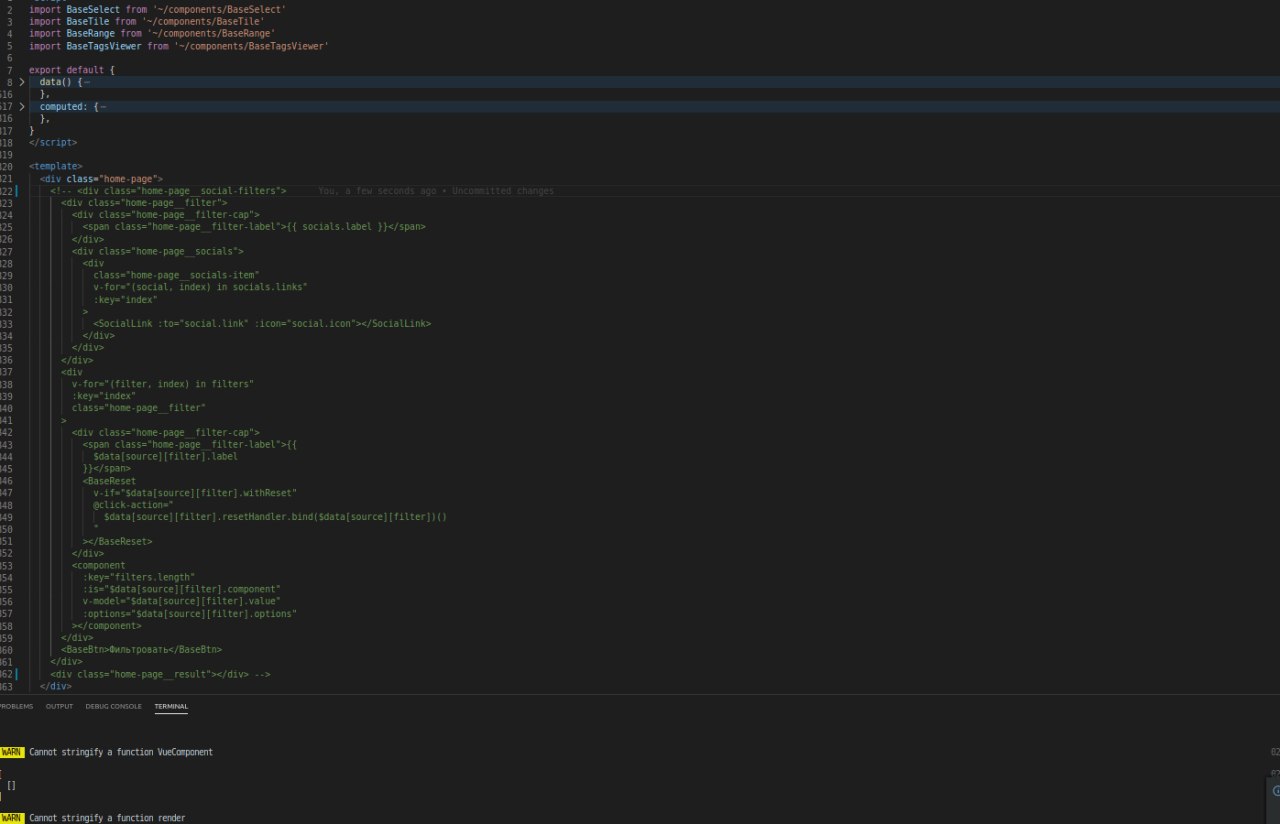Click the BaseSelect import line
1280x824 pixels.
coord(157,9)
